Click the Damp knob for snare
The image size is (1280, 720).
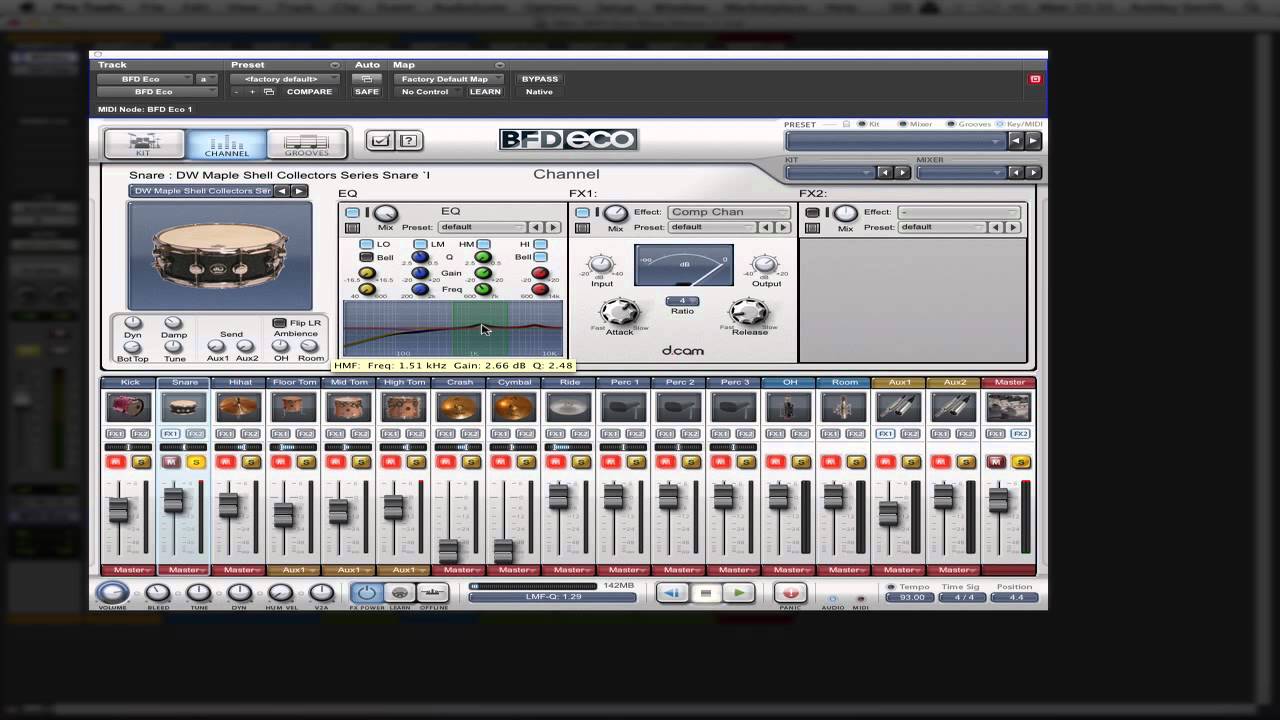click(173, 323)
